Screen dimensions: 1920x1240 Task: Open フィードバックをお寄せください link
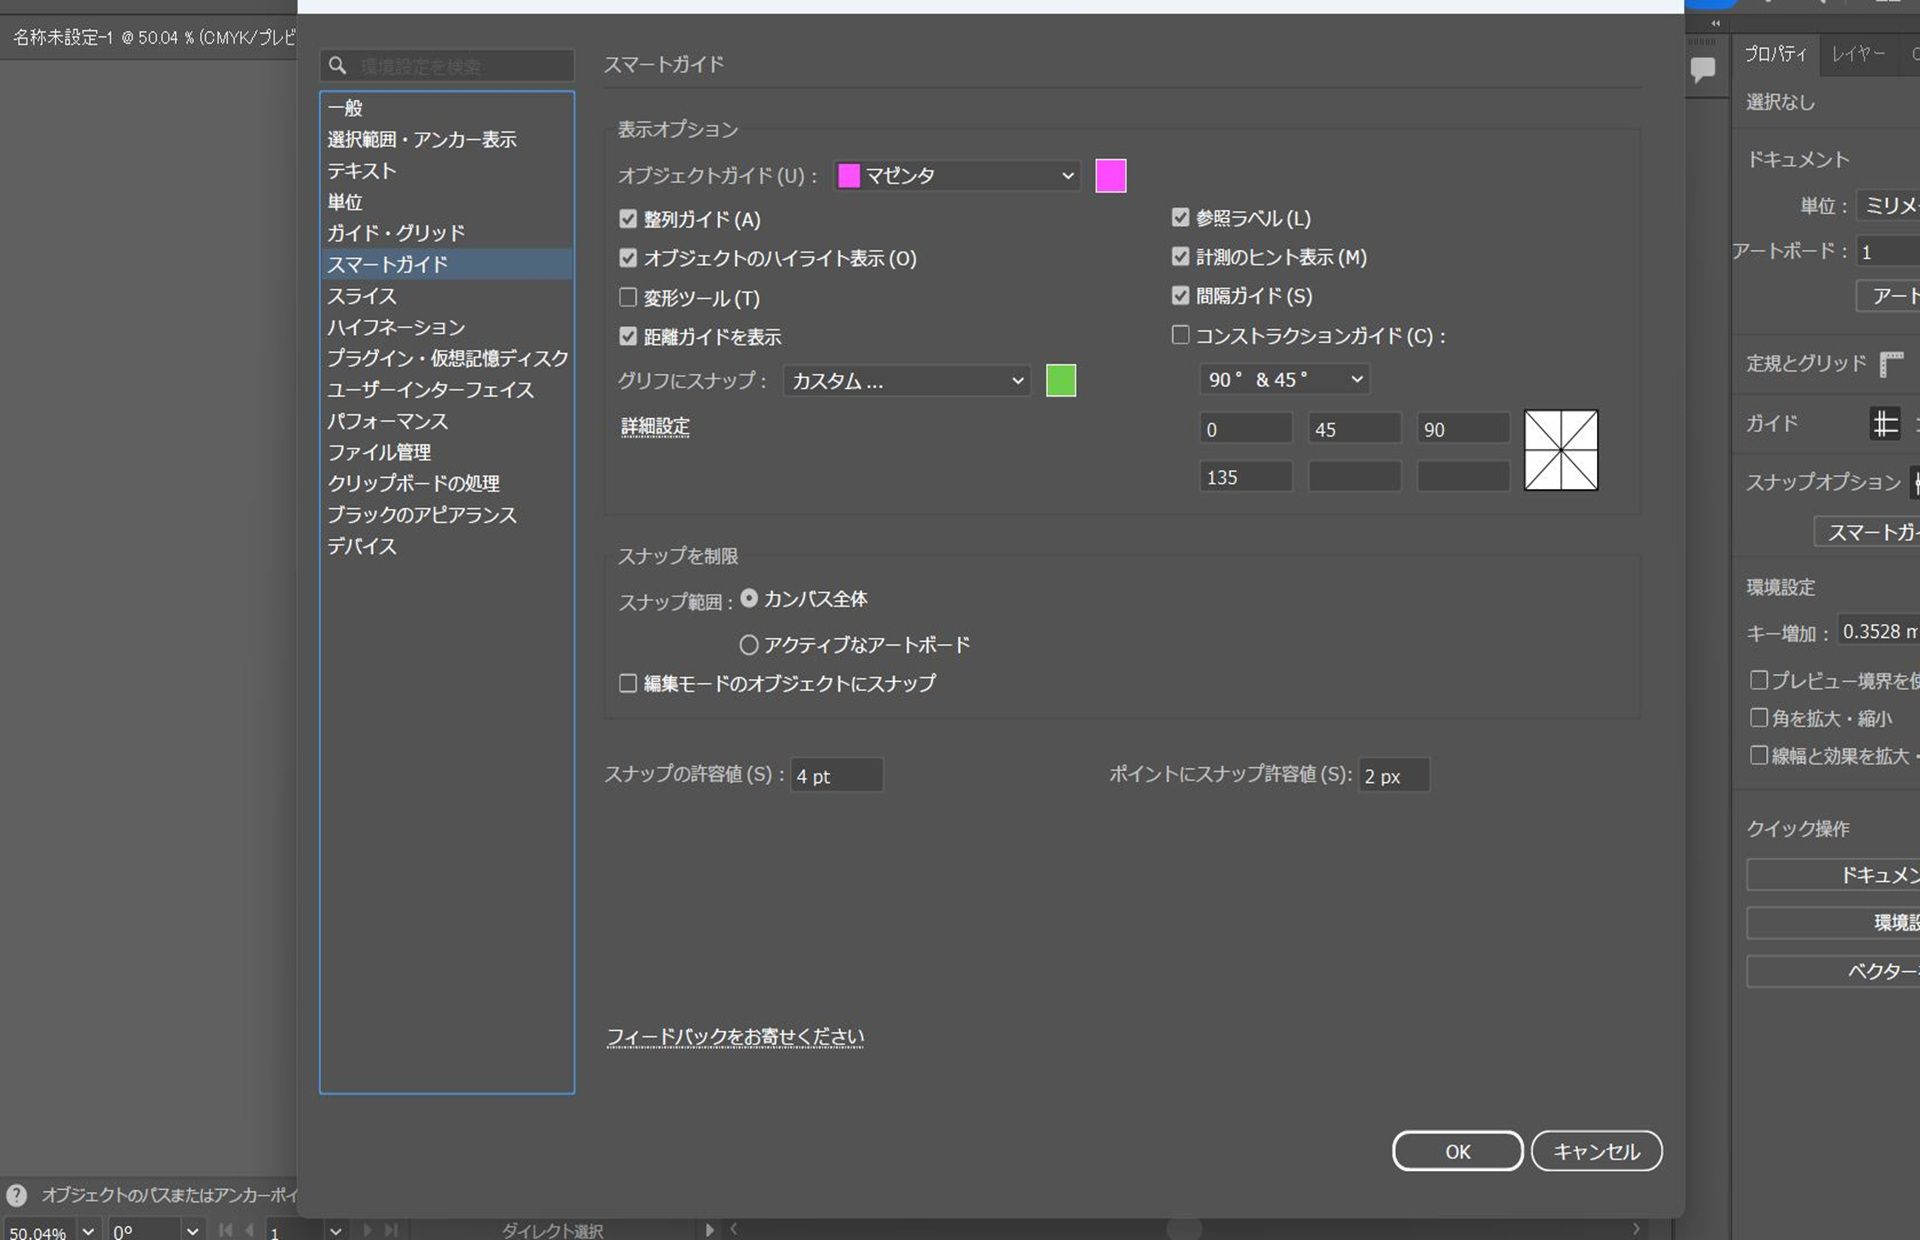coord(735,1037)
